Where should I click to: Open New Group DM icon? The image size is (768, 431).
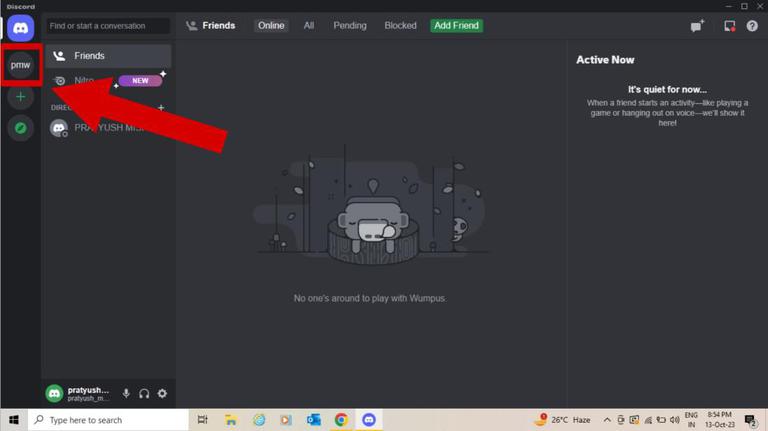pyautogui.click(x=697, y=26)
